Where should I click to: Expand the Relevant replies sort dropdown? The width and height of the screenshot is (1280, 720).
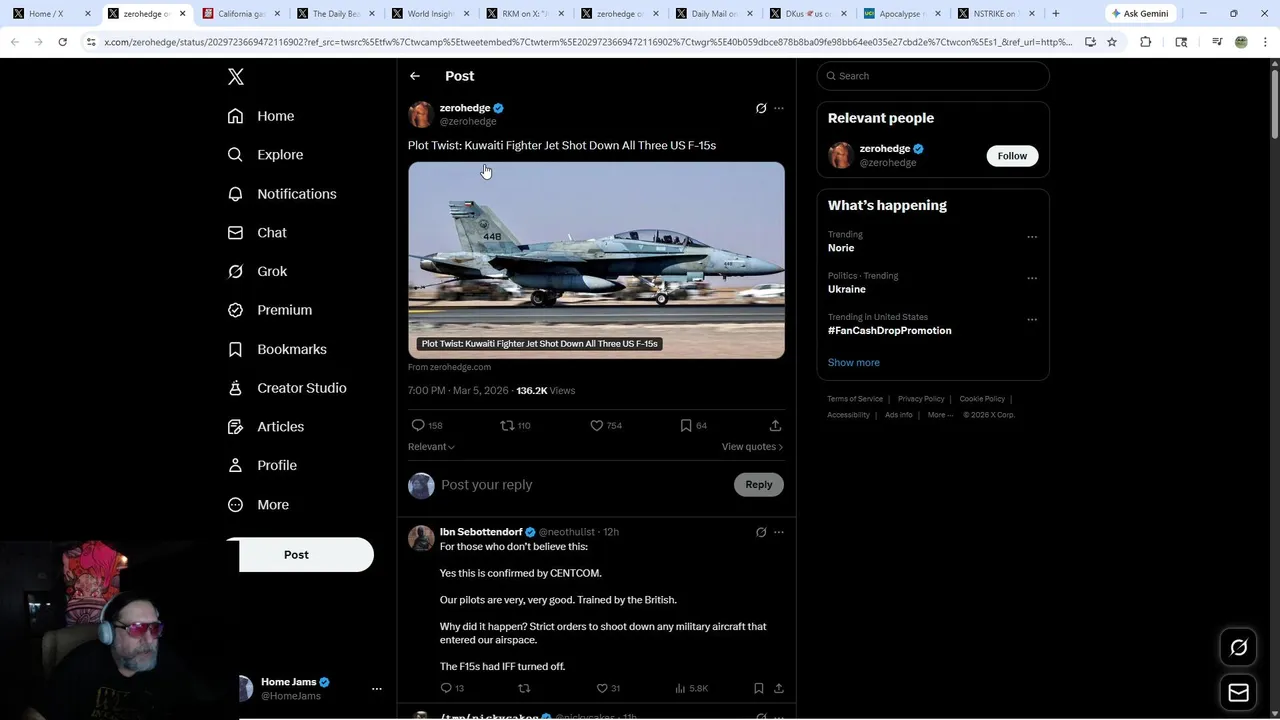tap(431, 447)
